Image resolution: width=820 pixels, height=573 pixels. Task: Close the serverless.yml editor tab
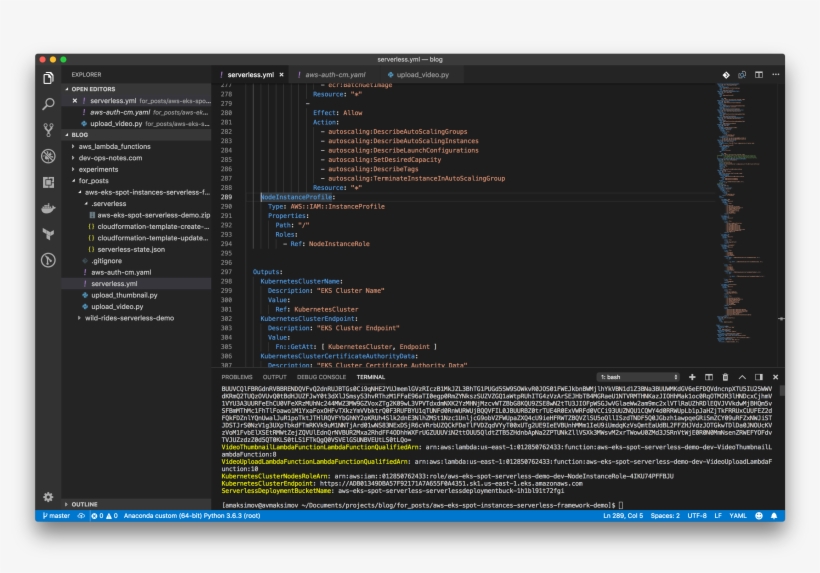pyautogui.click(x=281, y=75)
